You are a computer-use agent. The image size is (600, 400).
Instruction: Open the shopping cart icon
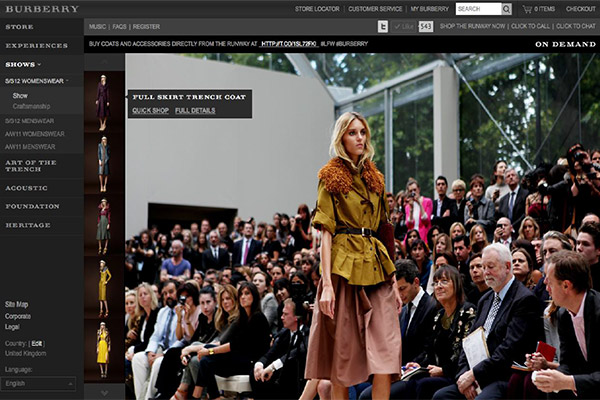point(527,9)
